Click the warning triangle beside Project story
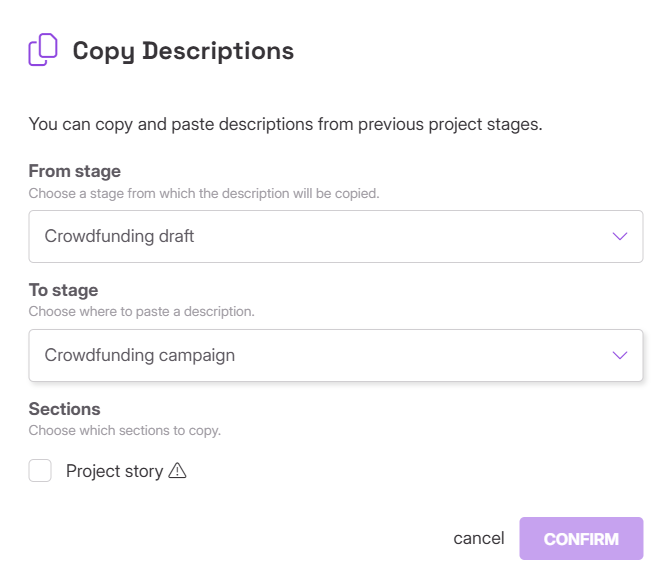The image size is (671, 580). pyautogui.click(x=178, y=471)
